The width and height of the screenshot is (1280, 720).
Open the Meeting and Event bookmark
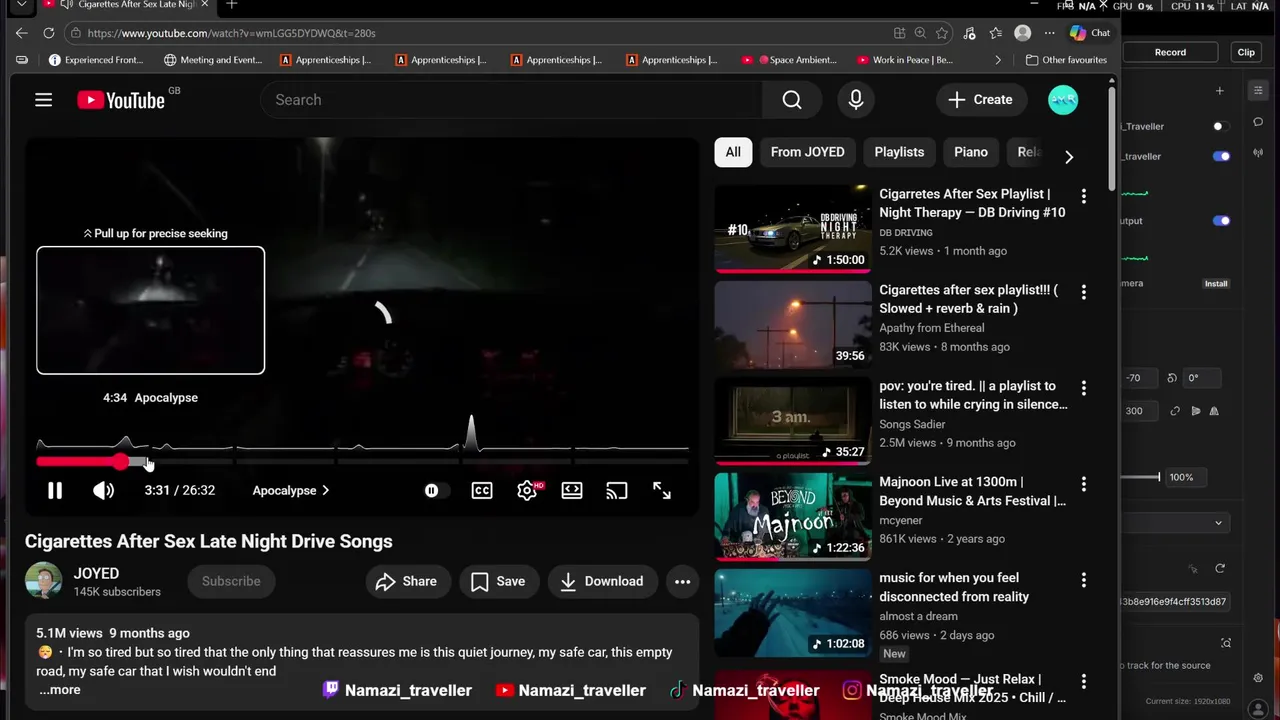pyautogui.click(x=213, y=60)
